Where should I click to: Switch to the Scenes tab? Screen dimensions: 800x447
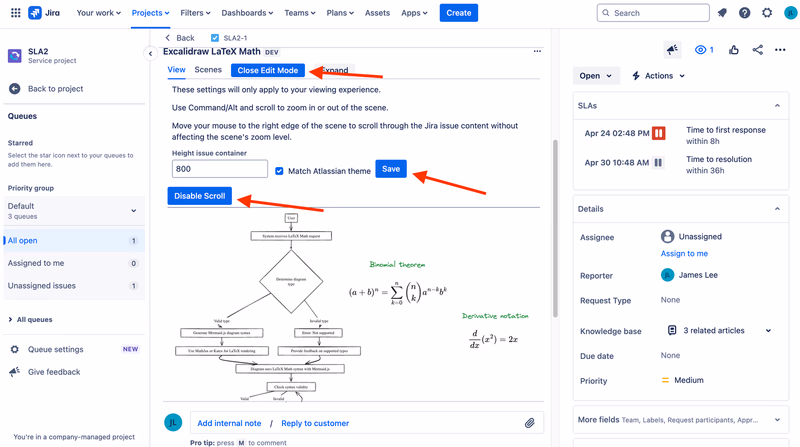(x=208, y=70)
